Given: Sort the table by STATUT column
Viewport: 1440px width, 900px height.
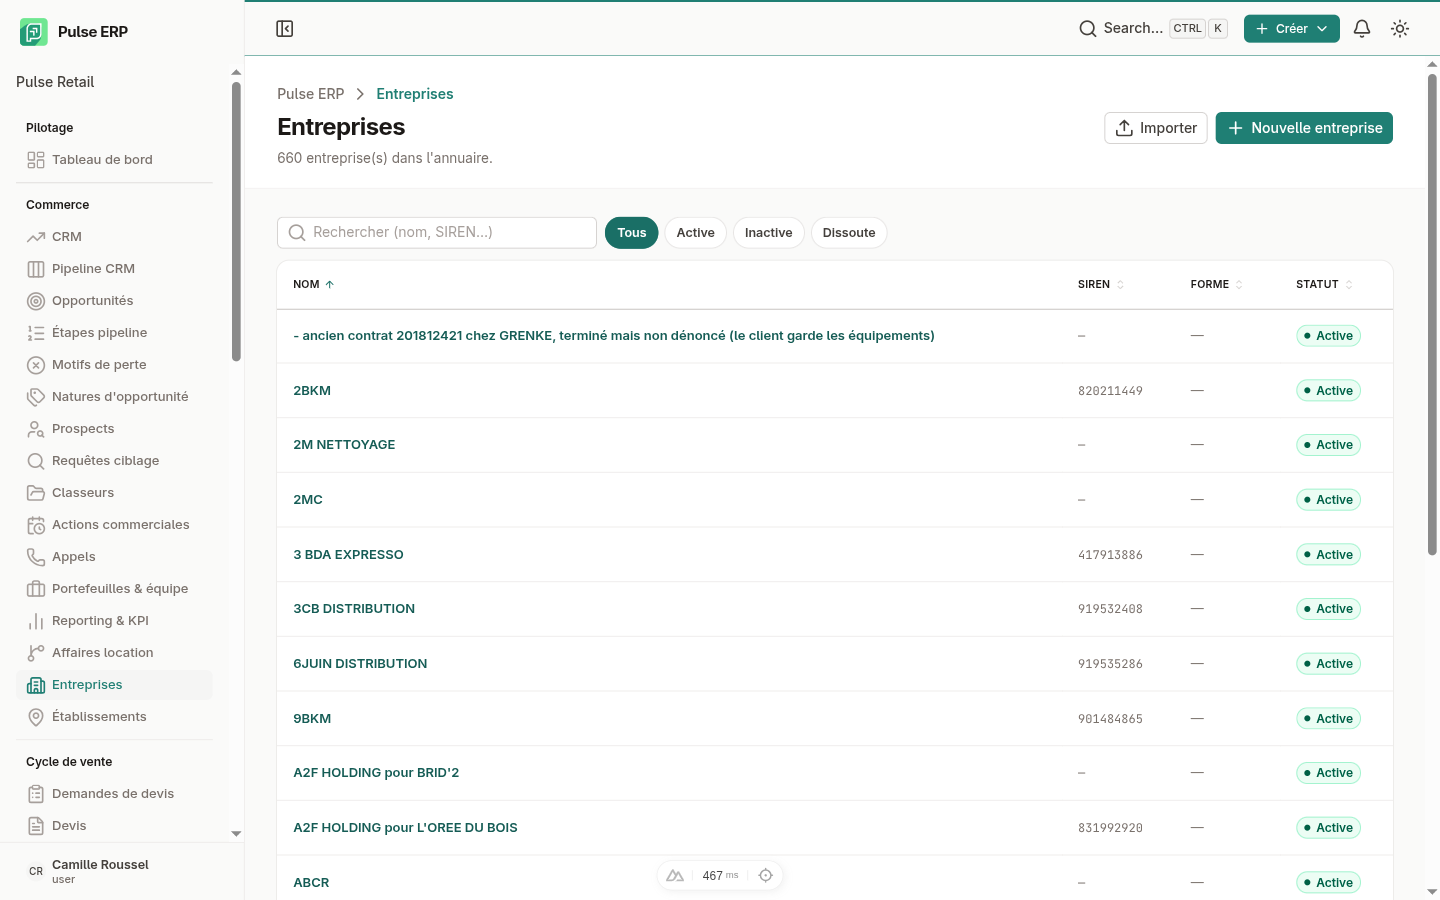Looking at the screenshot, I should pos(1324,285).
